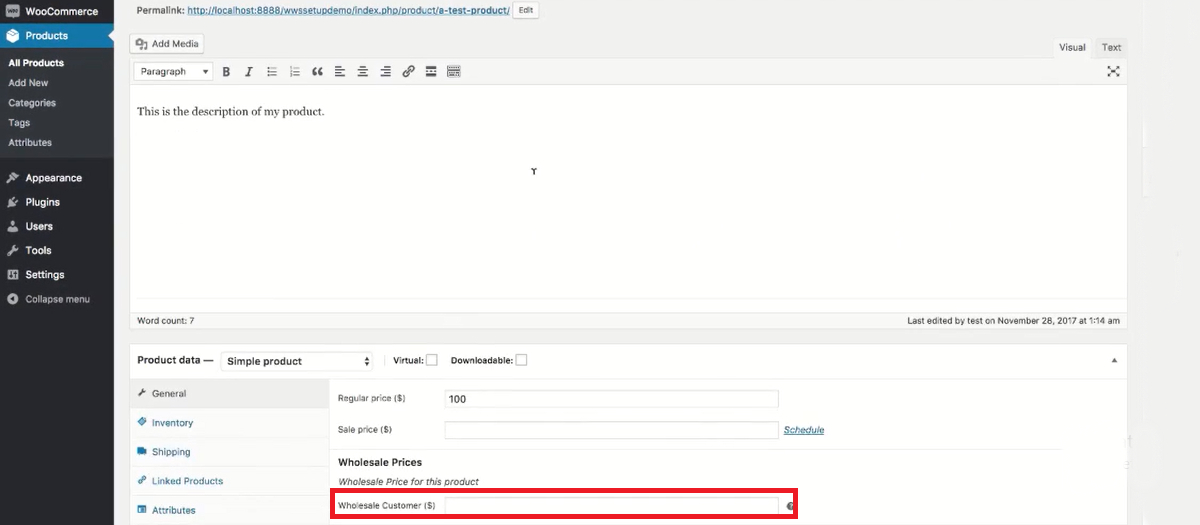Switch to the Visual editor tab
The width and height of the screenshot is (1200, 525).
coord(1072,47)
